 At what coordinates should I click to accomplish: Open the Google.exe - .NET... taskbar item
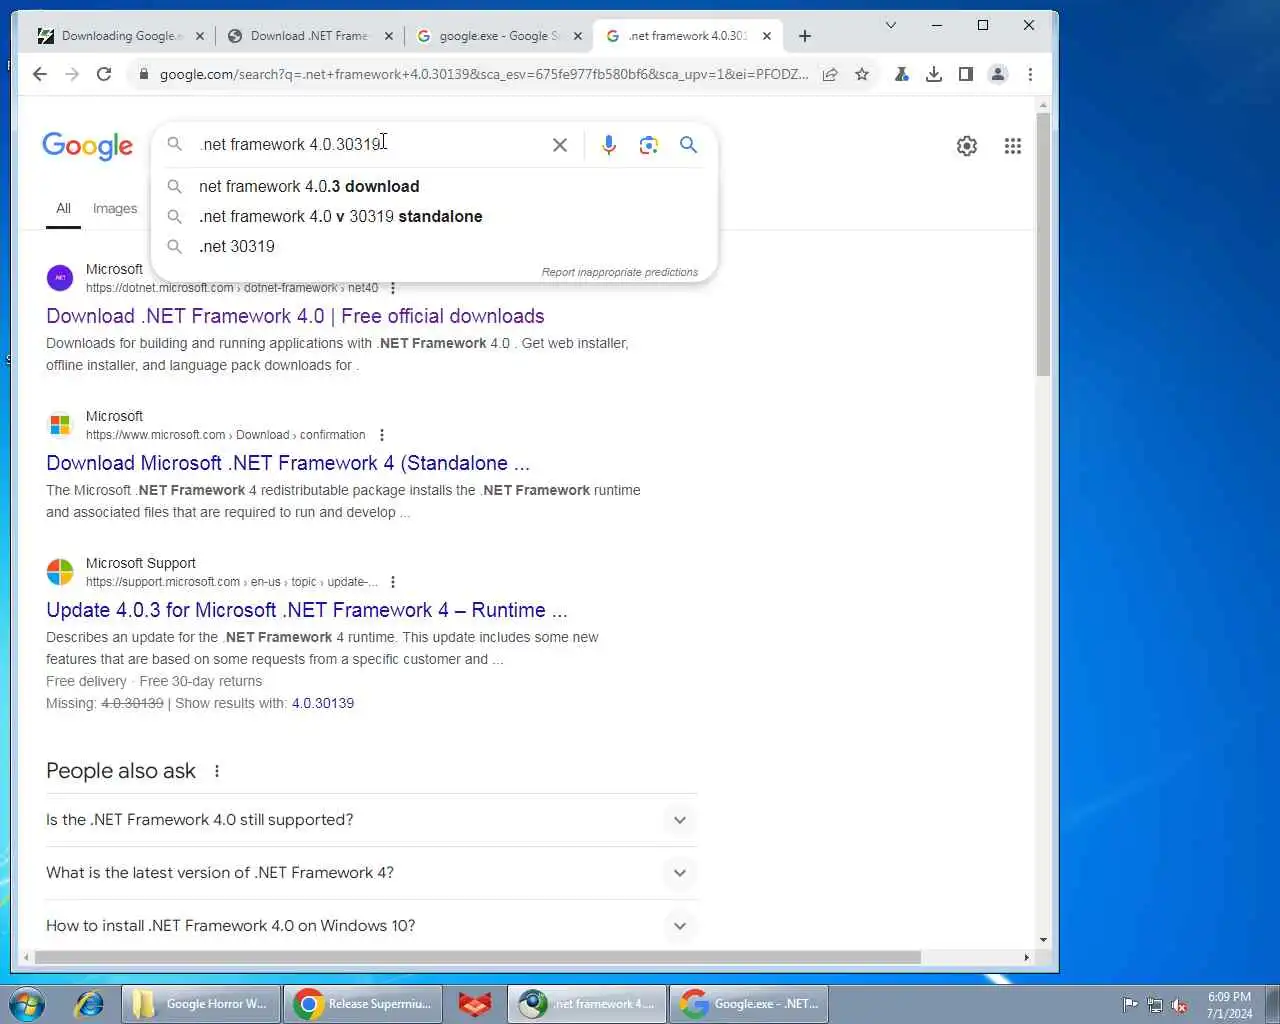pyautogui.click(x=749, y=1004)
